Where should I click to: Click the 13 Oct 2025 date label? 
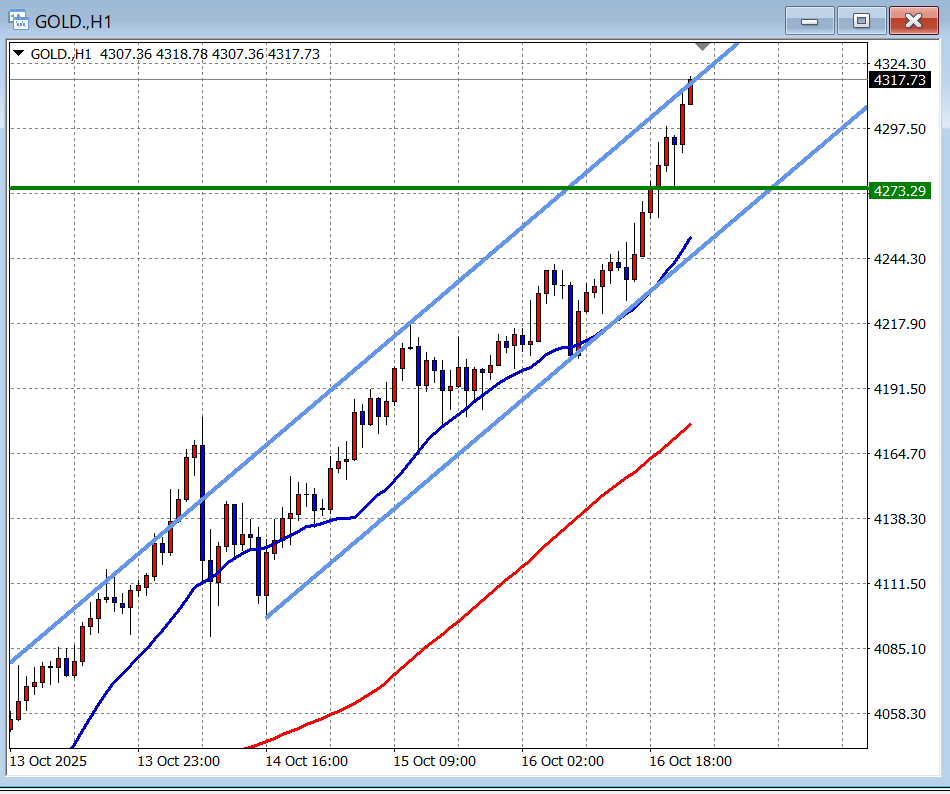pos(48,761)
